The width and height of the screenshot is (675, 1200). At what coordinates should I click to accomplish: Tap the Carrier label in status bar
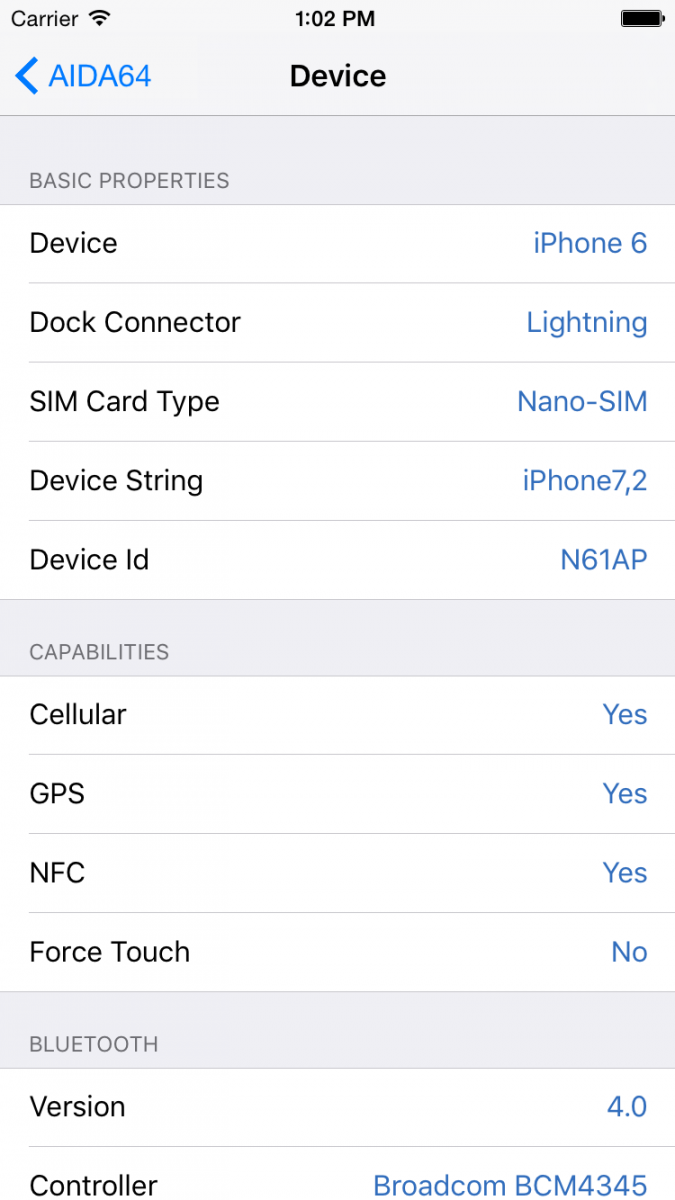[44, 18]
